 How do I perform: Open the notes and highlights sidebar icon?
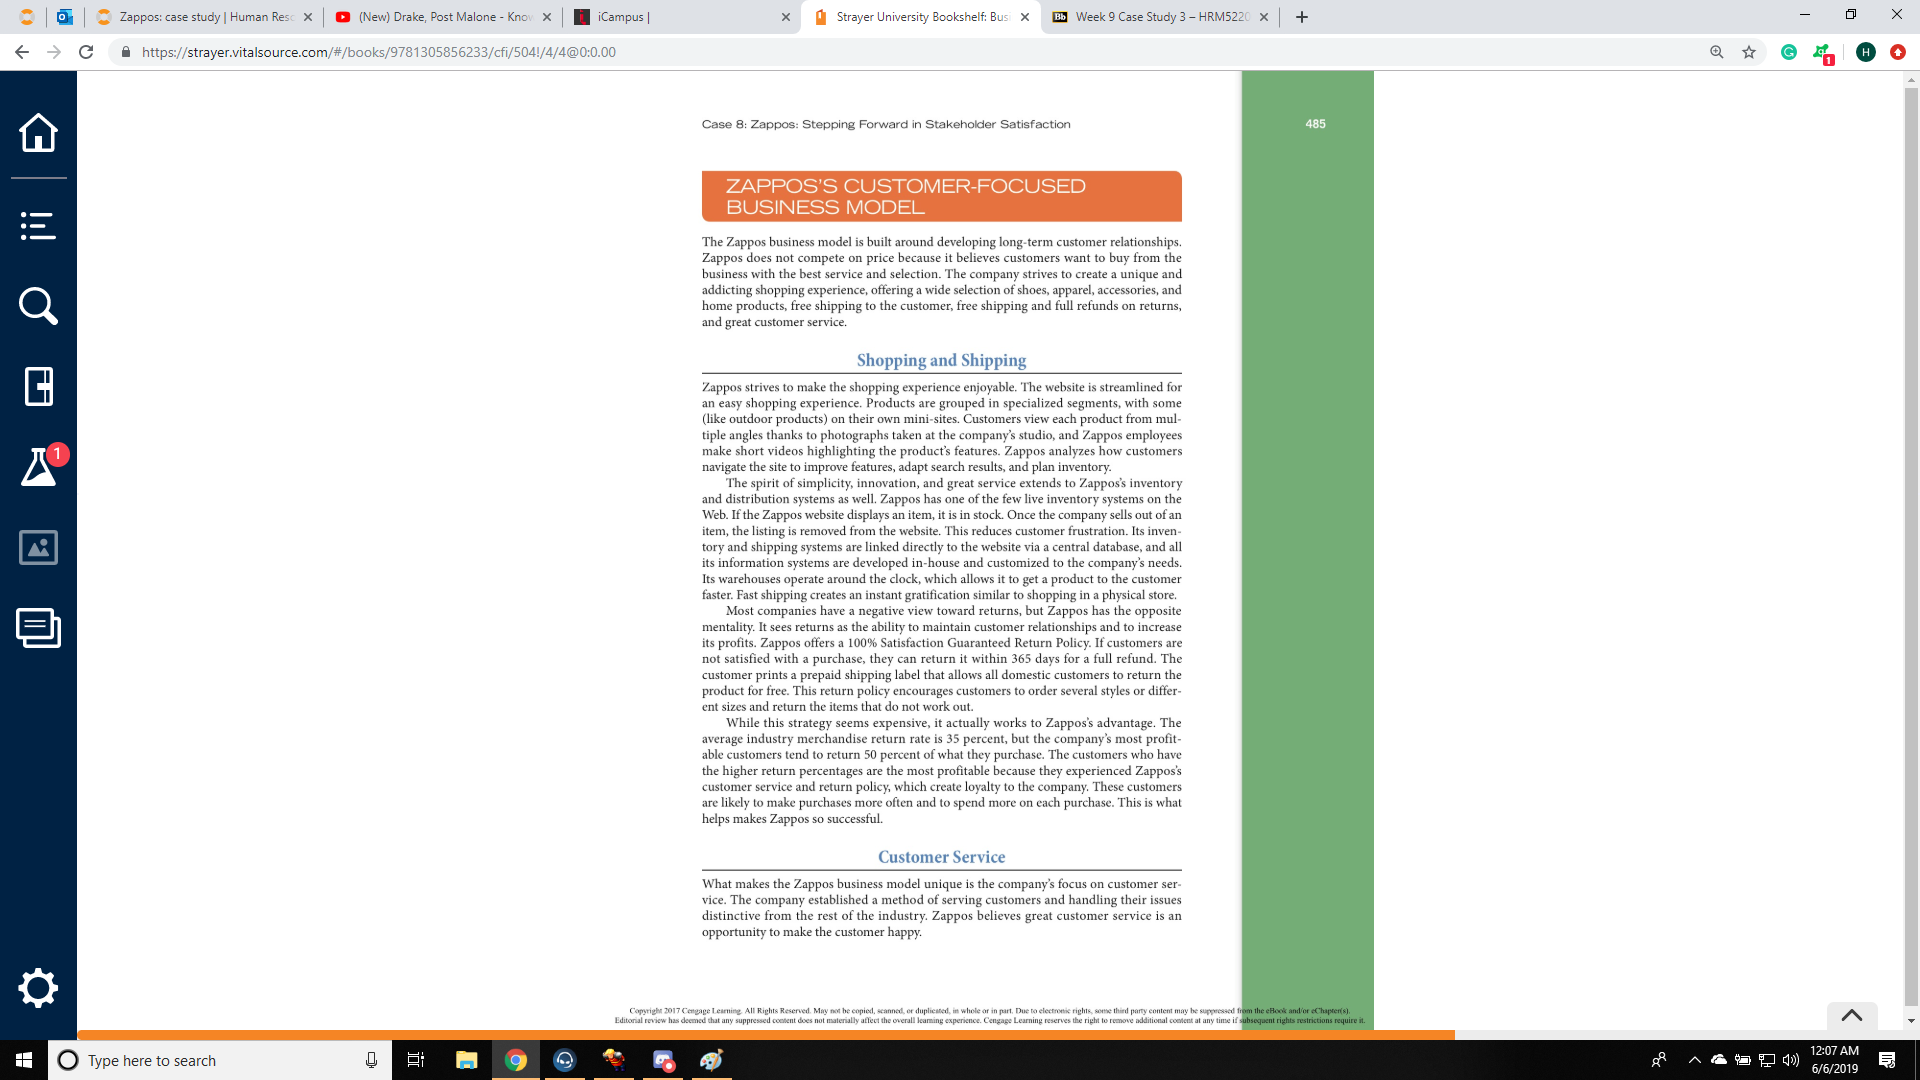(x=38, y=628)
